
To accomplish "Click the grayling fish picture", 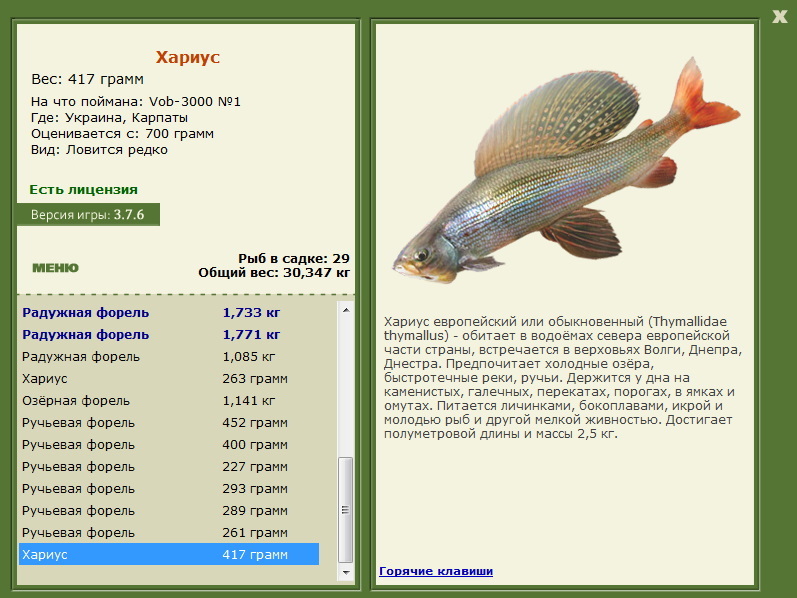I will click(x=566, y=171).
